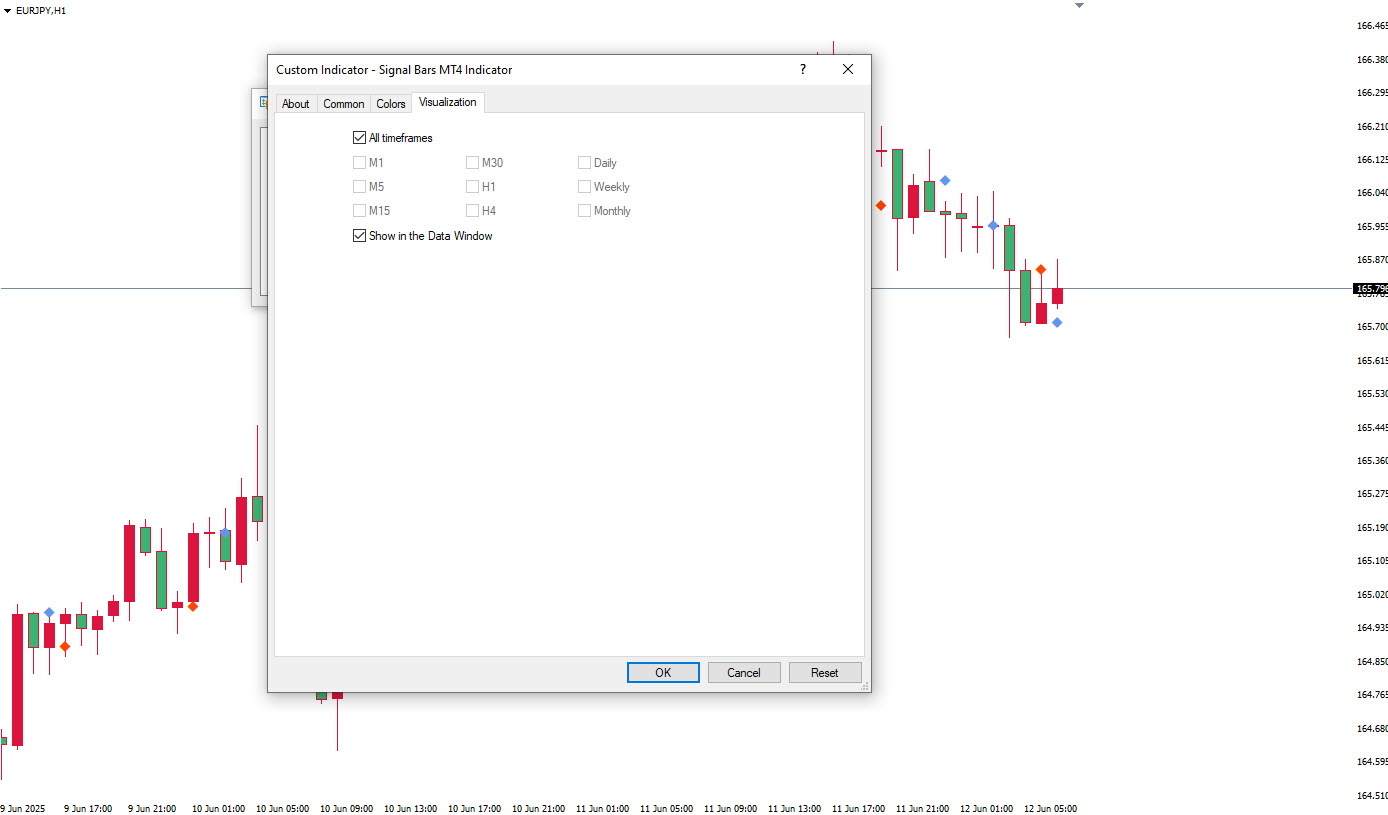Click the gray chart shift triangle marker
Image resolution: width=1388 pixels, height=815 pixels.
click(x=1079, y=5)
